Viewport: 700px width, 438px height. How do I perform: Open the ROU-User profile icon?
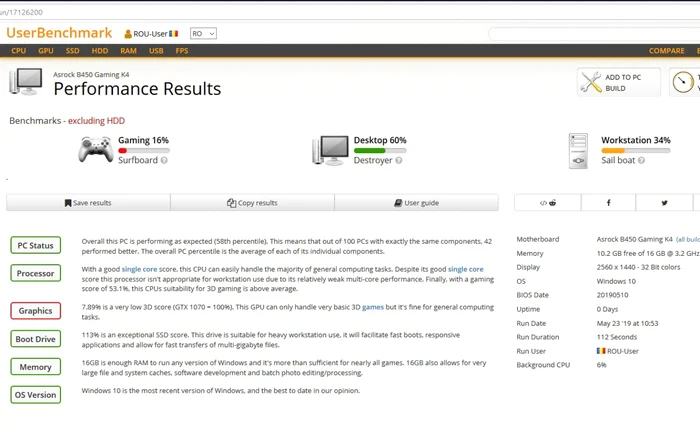click(x=128, y=34)
